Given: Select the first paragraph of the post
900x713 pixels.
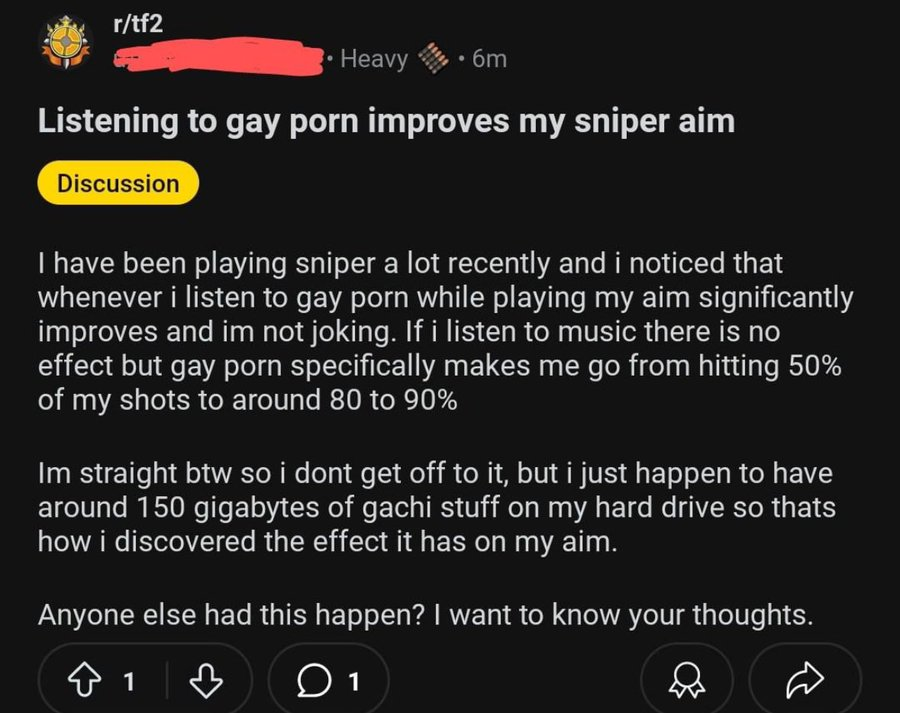Looking at the screenshot, I should coord(445,331).
